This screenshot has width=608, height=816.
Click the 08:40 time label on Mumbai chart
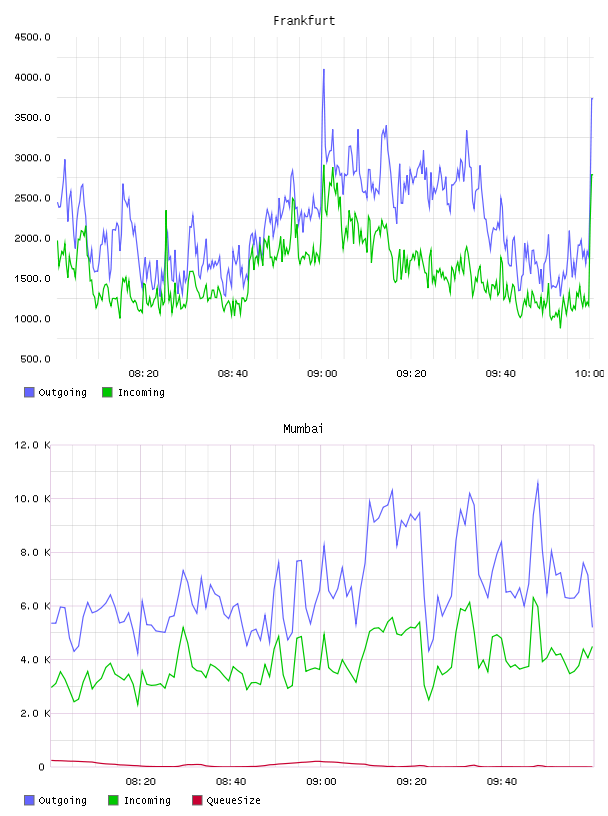coord(231,782)
